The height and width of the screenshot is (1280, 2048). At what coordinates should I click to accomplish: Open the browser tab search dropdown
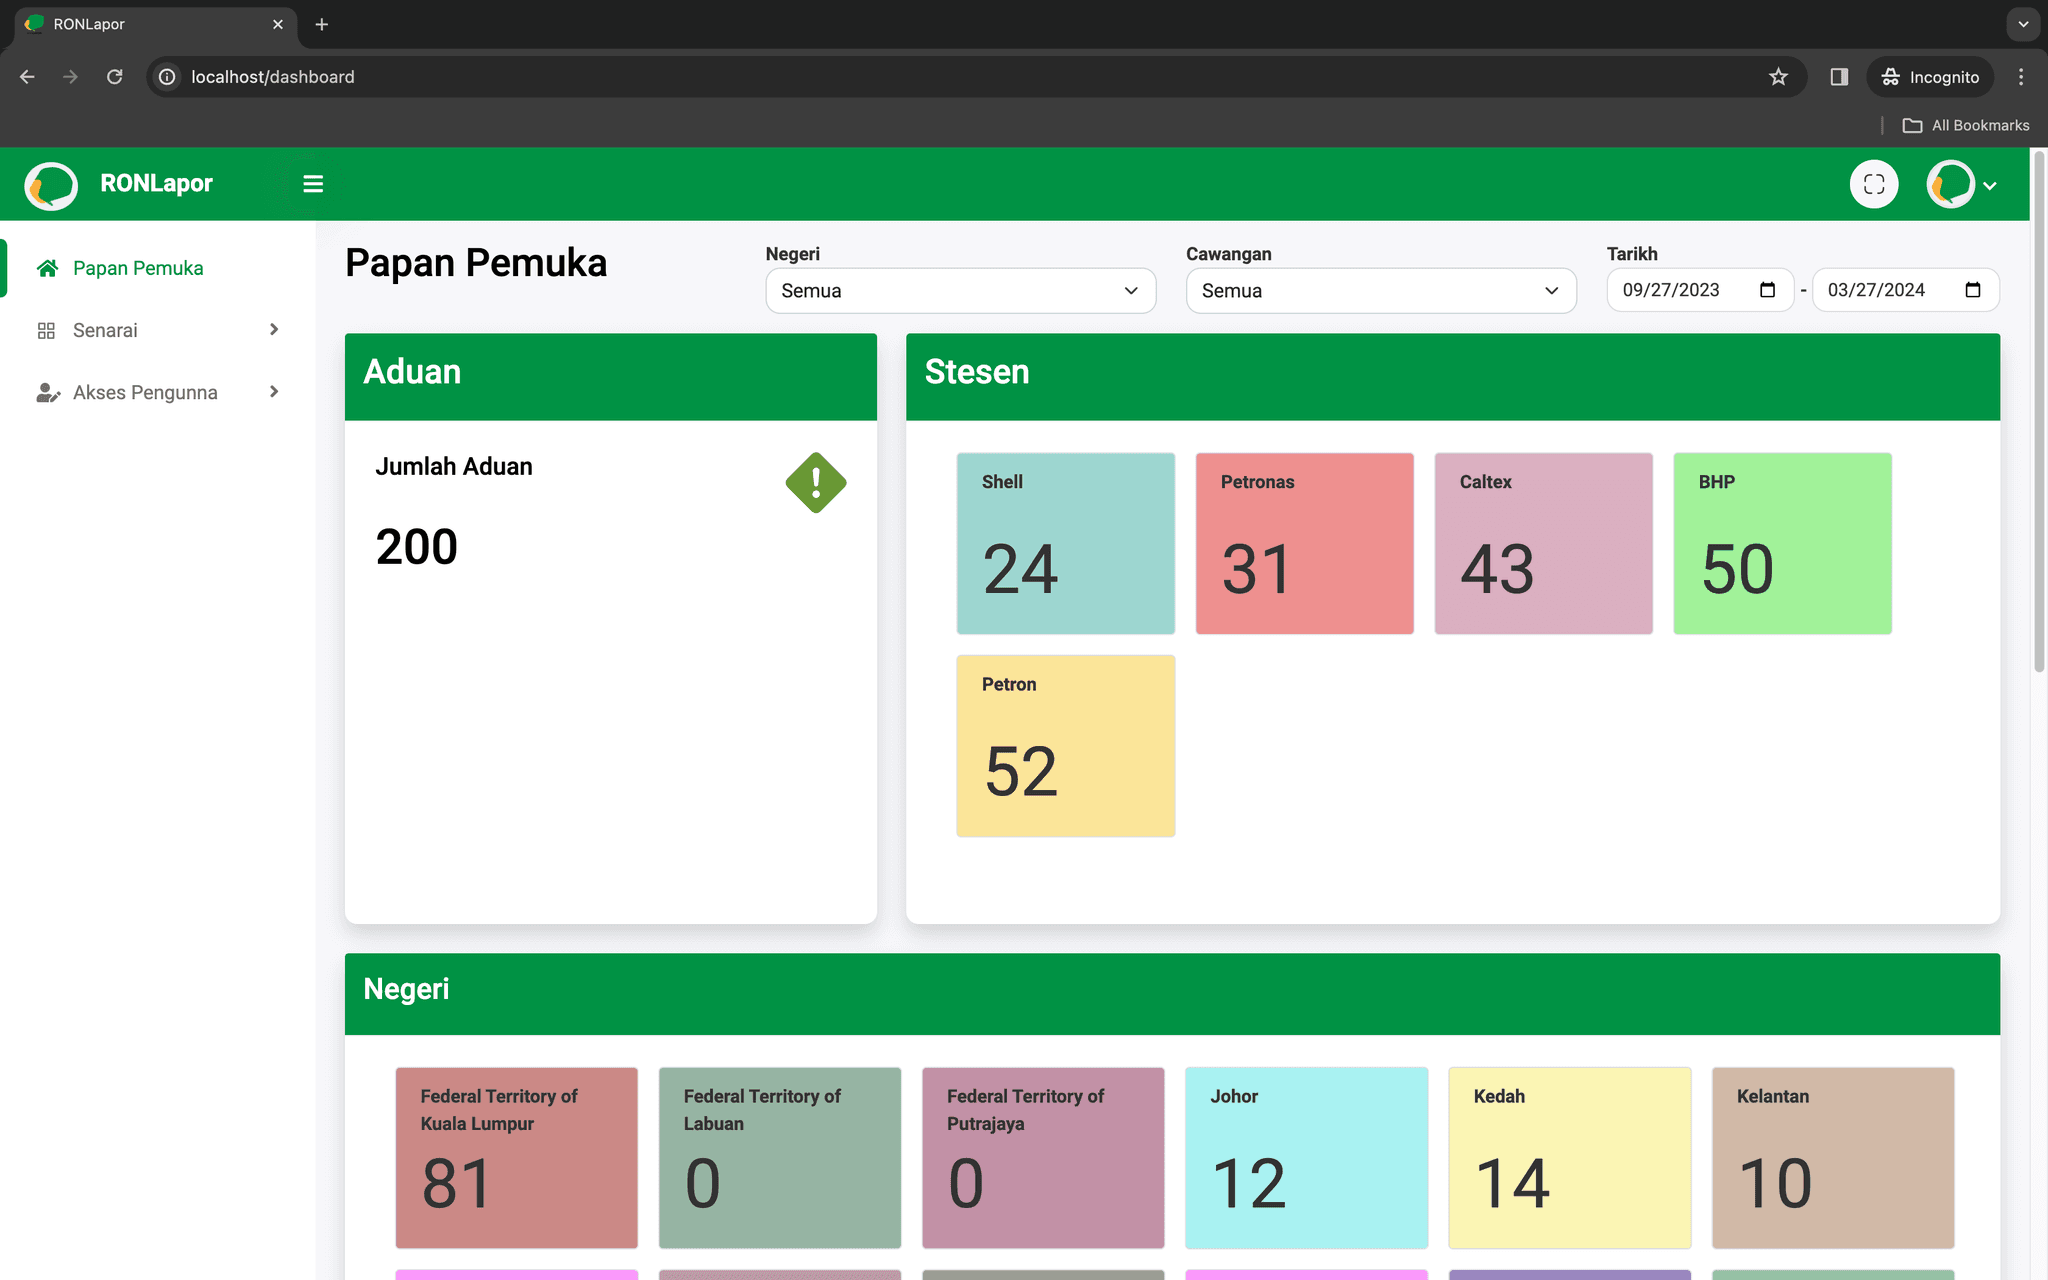coord(2023,24)
